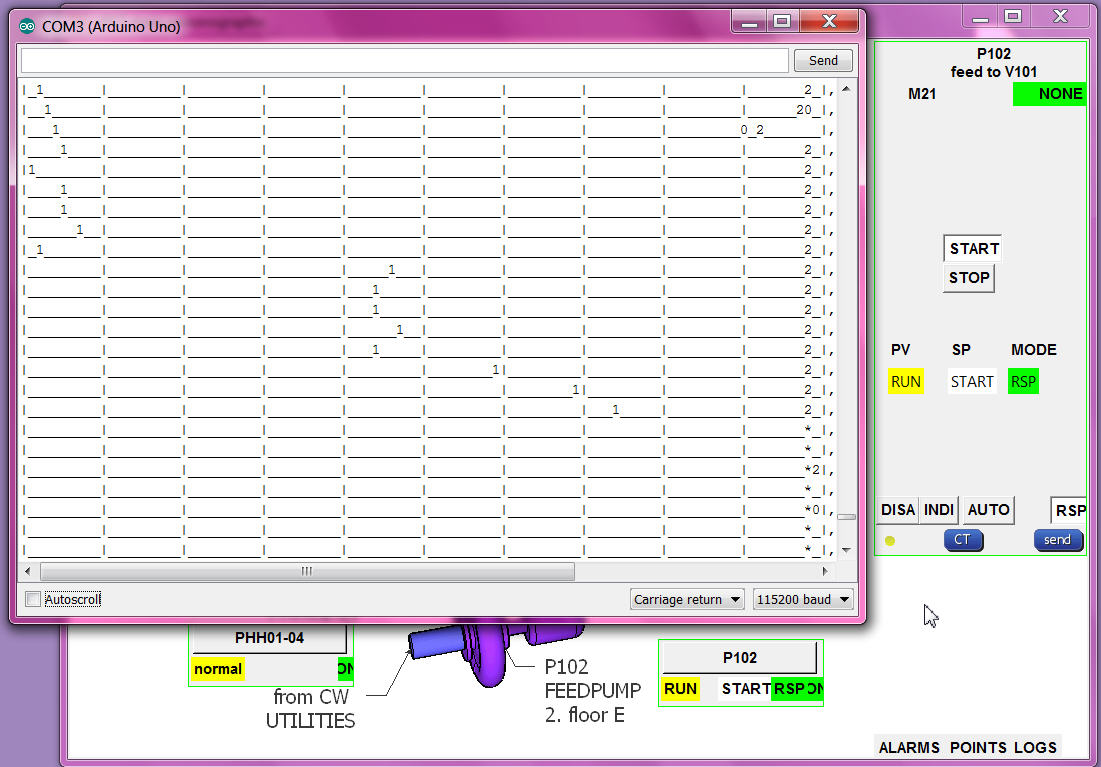Set pump mode to DISA
Screen dimensions: 1101x767
coord(897,510)
